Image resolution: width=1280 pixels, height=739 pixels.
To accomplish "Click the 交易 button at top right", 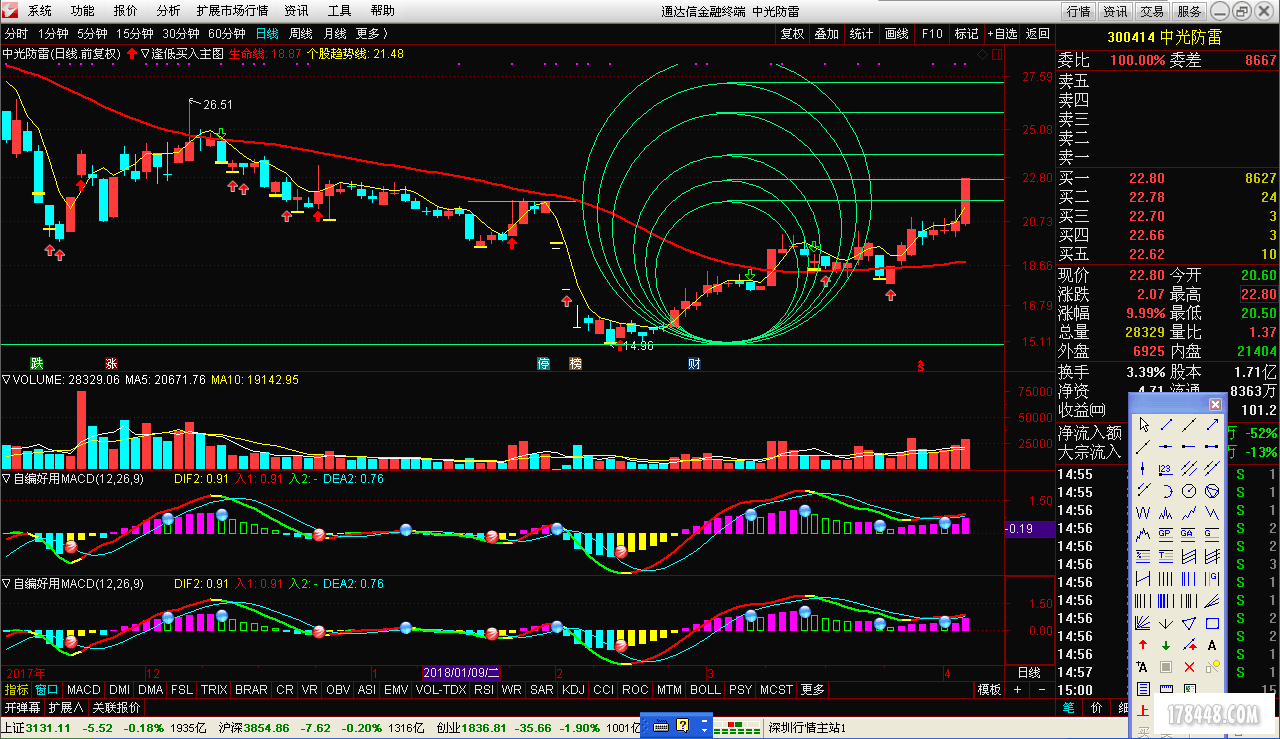I will (x=1152, y=11).
